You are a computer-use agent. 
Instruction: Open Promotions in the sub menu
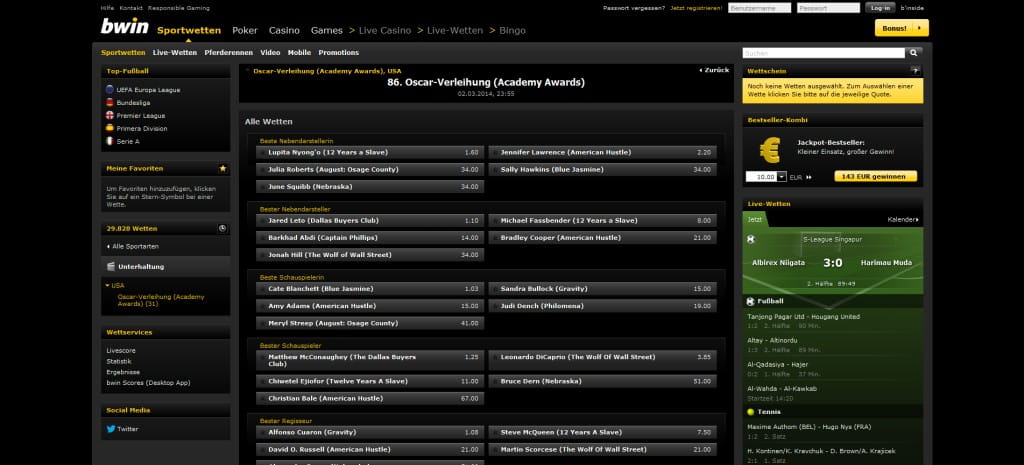(x=338, y=53)
